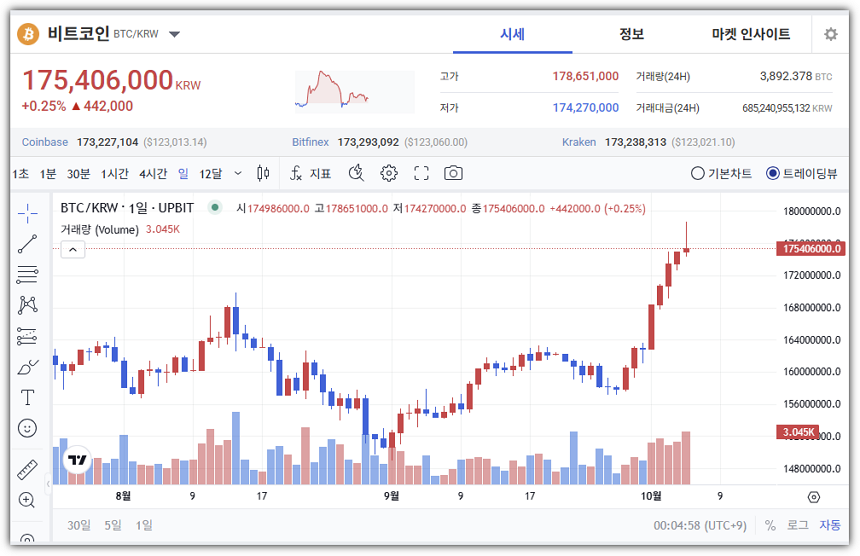This screenshot has height=556, width=860.
Task: Click the mini price sparkline chart
Action: pos(355,92)
